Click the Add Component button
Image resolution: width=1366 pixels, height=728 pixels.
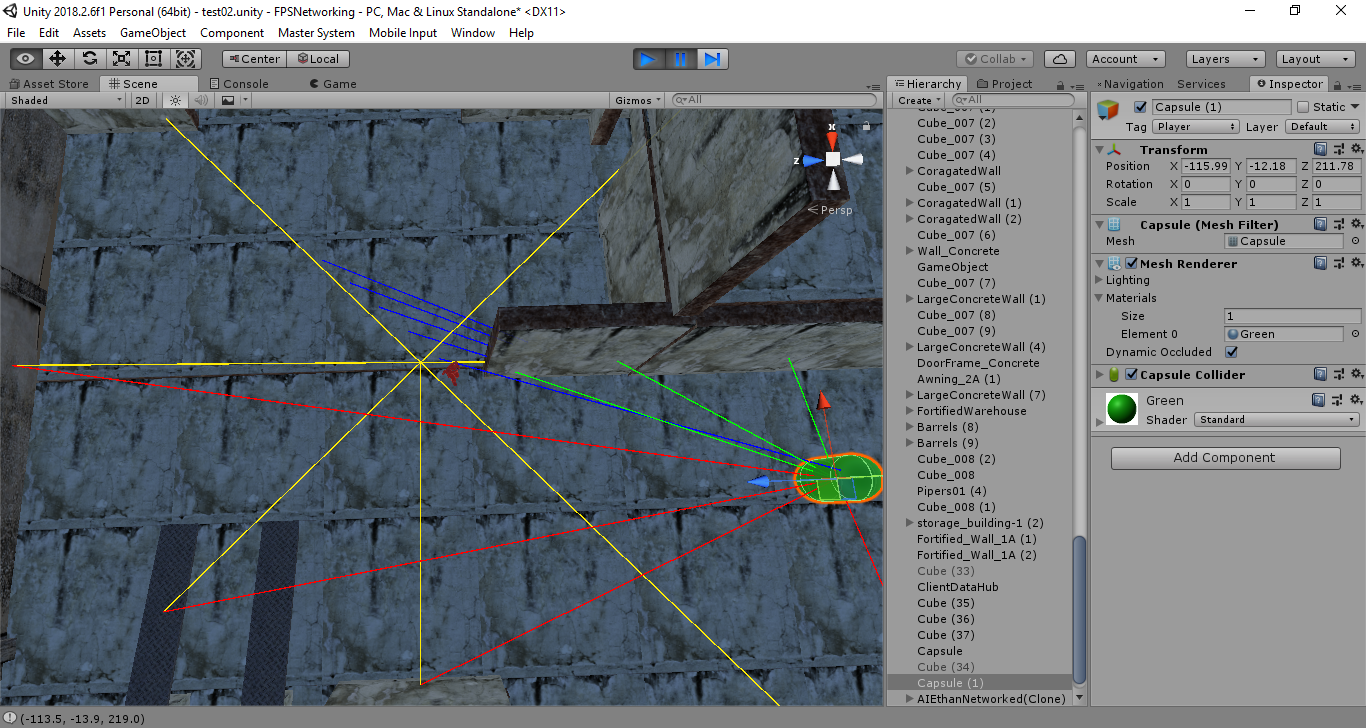point(1225,458)
